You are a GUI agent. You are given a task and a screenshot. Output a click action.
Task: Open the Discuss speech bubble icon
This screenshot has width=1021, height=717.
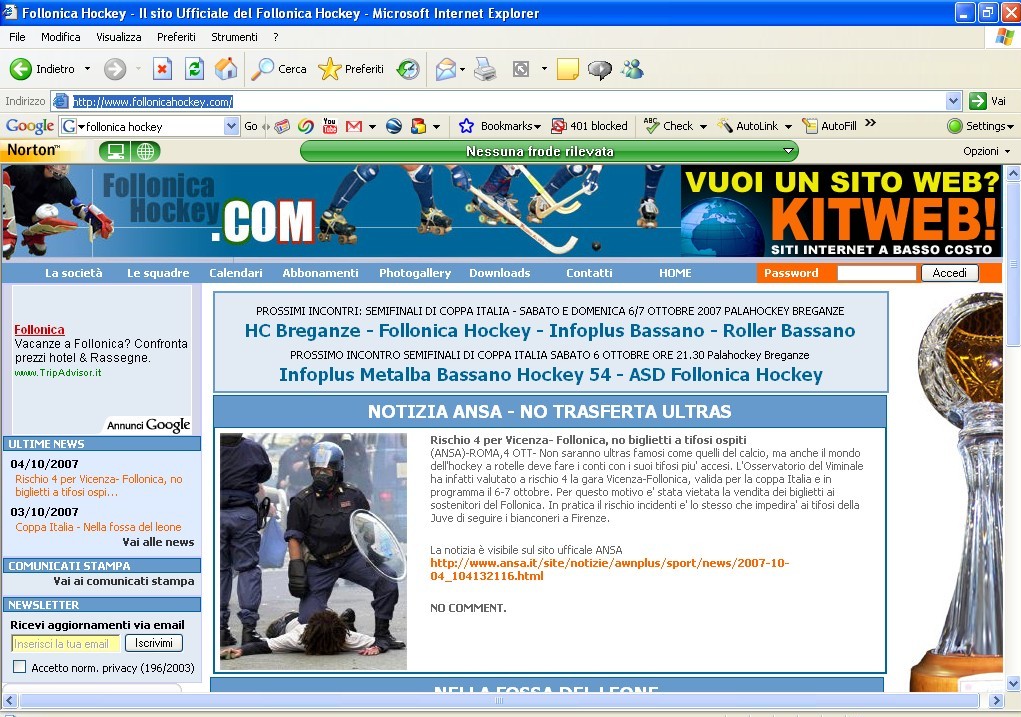pos(599,68)
